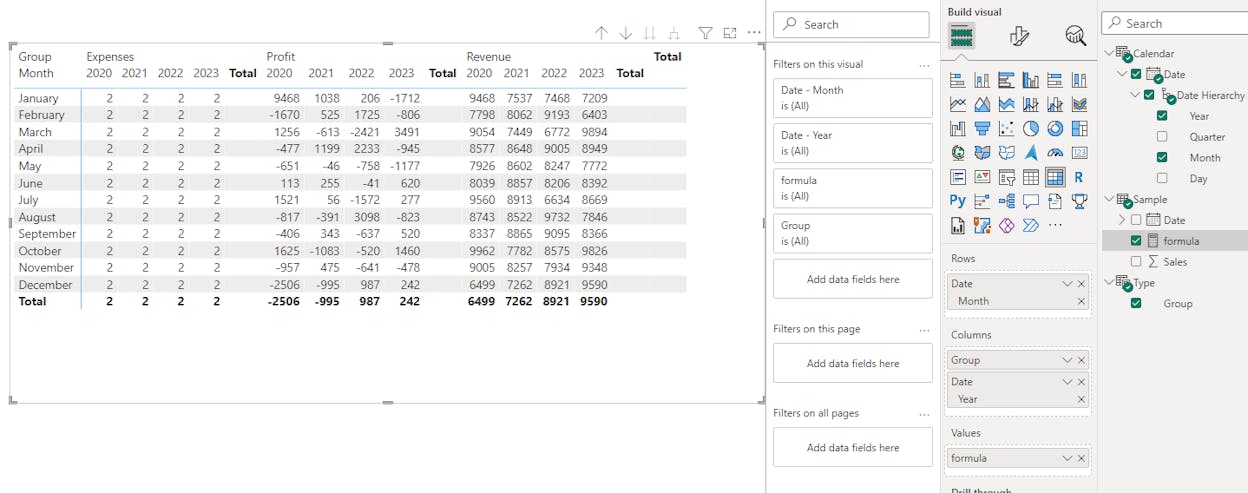
Task: Select the Stacked bar chart visual
Action: [x=958, y=81]
